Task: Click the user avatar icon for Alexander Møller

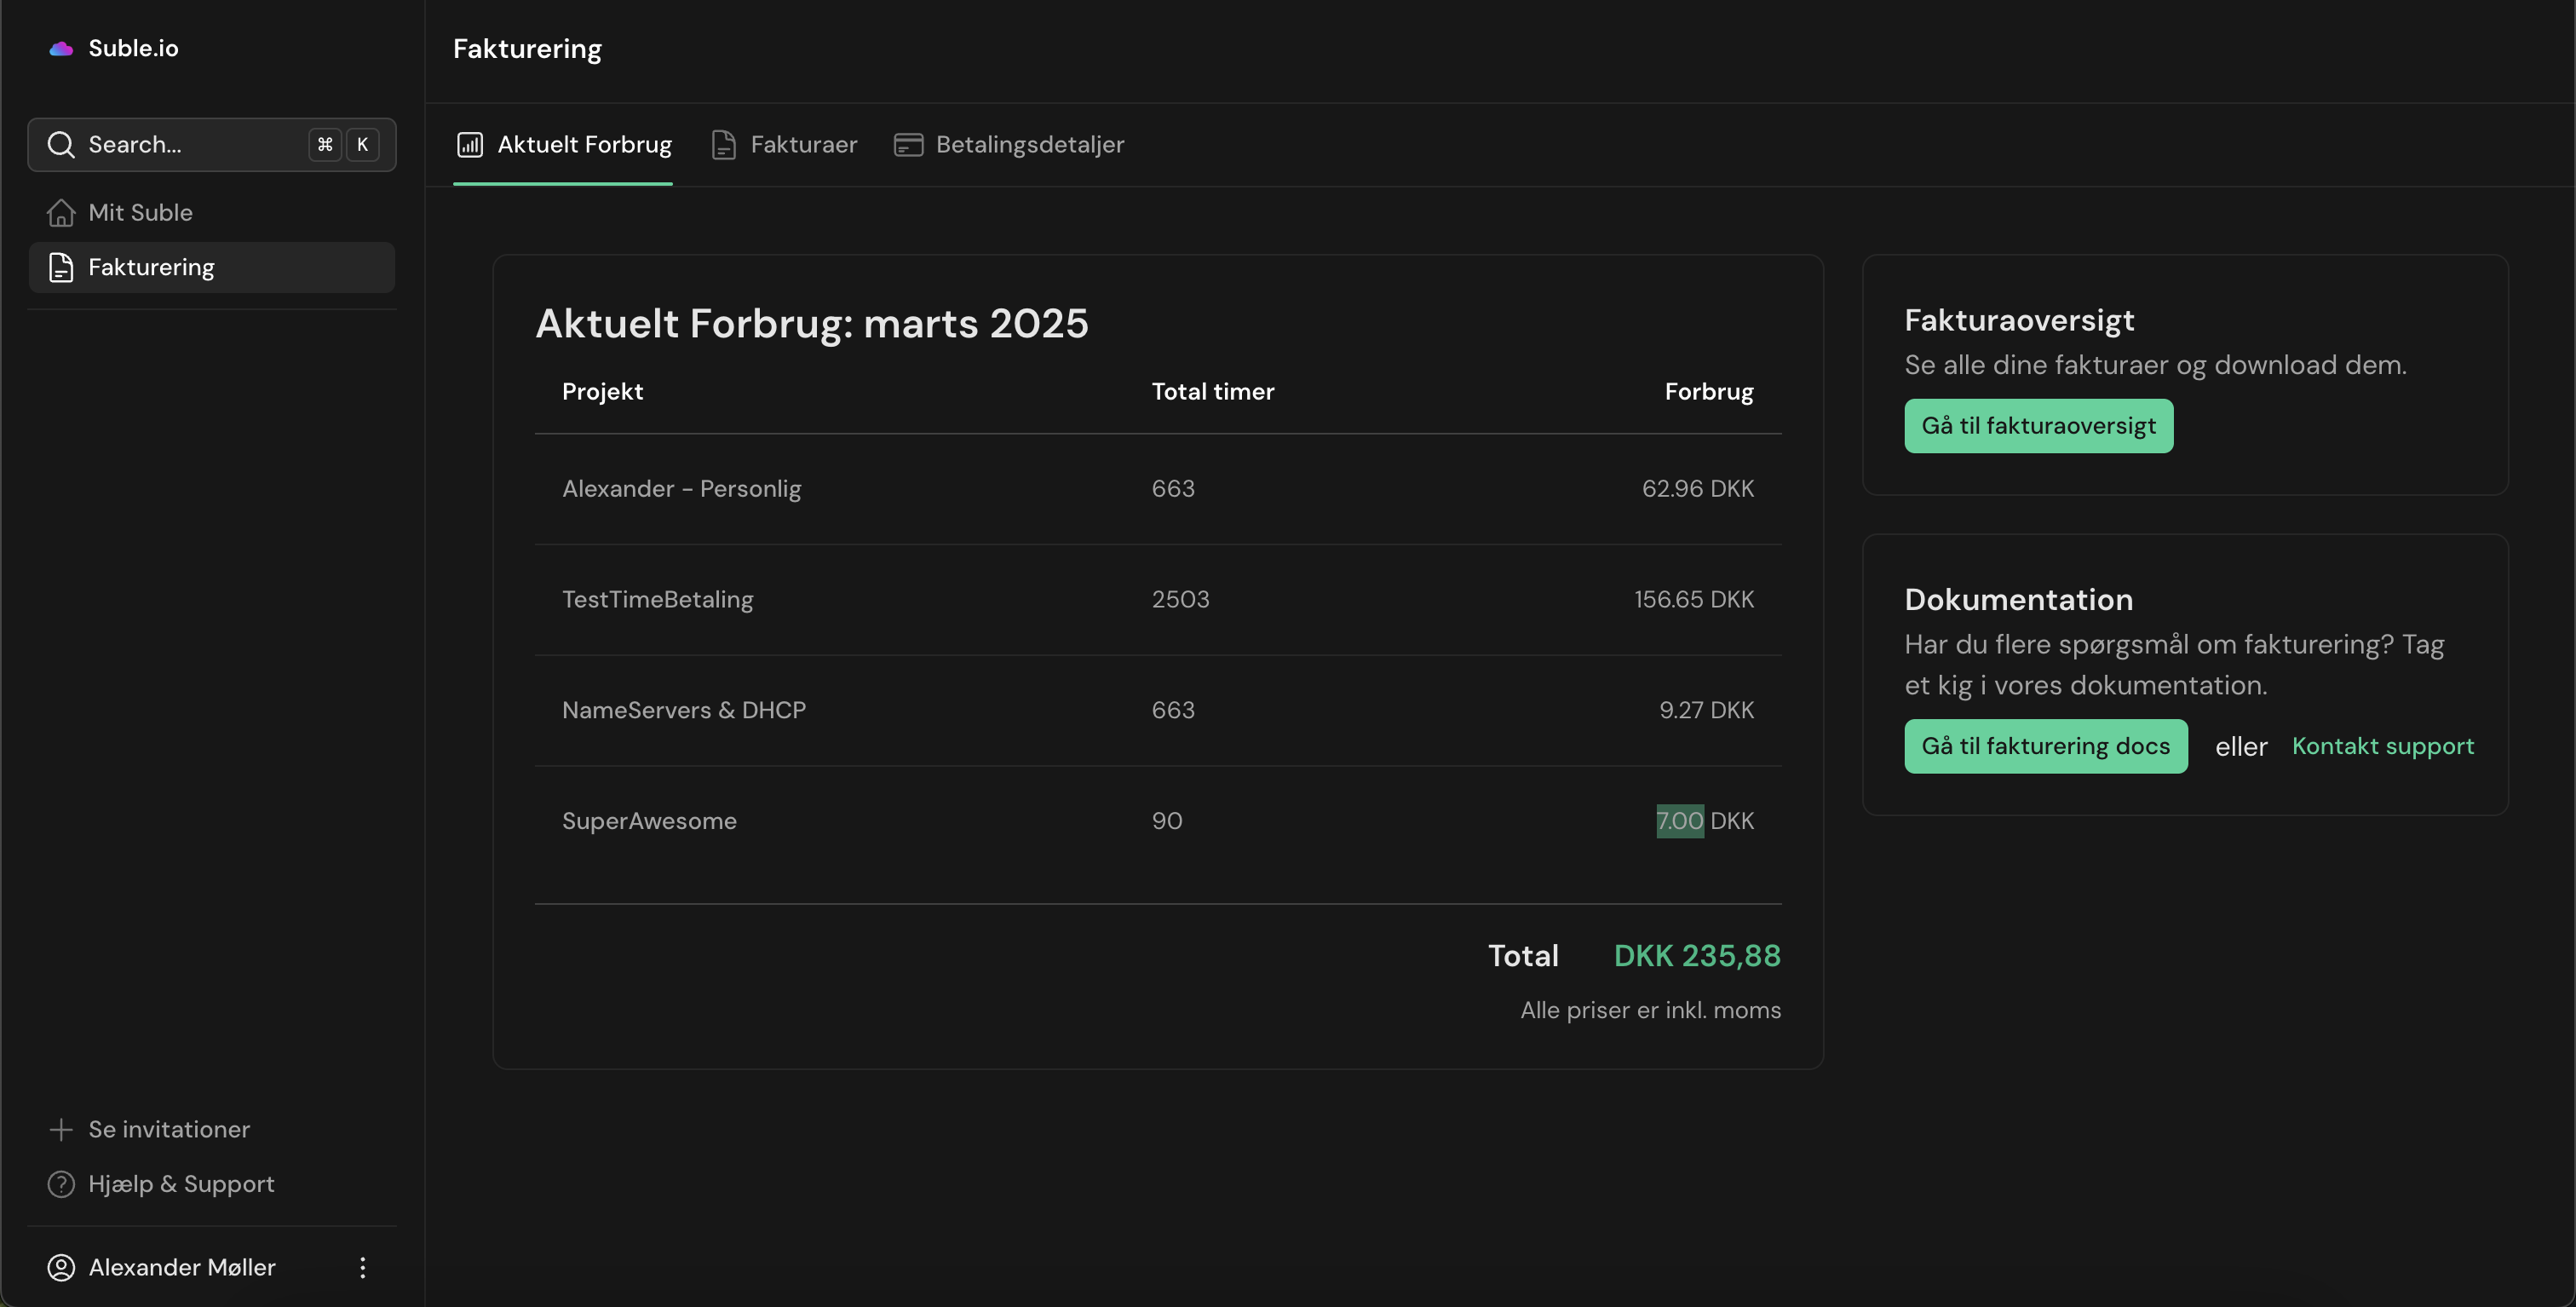Action: [x=61, y=1267]
